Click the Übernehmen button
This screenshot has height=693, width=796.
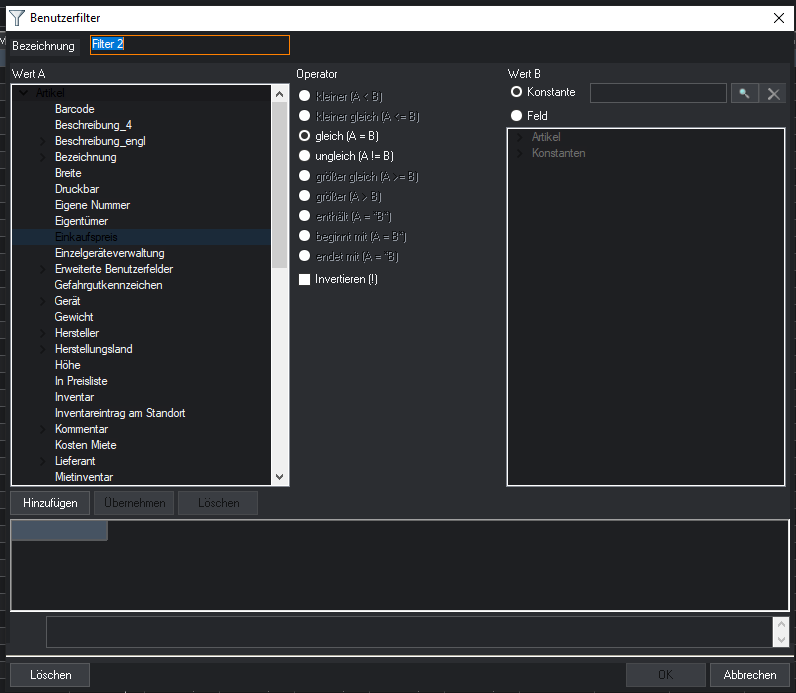click(x=135, y=503)
